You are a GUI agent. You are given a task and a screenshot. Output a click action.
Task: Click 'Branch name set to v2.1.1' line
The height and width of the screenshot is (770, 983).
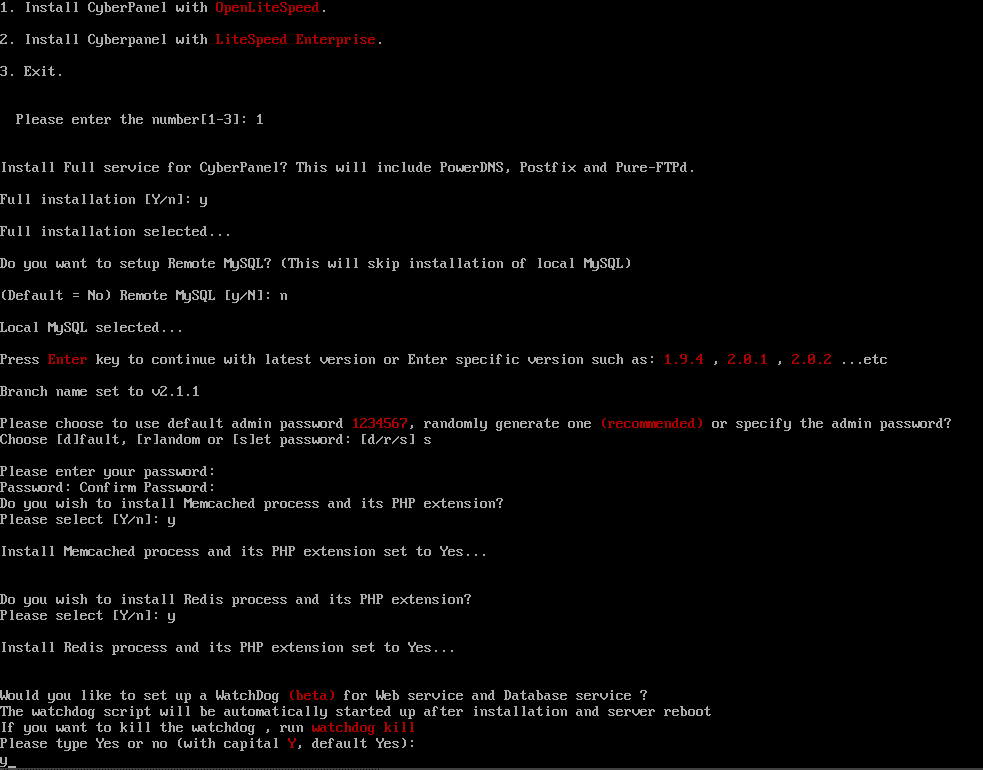(x=100, y=391)
